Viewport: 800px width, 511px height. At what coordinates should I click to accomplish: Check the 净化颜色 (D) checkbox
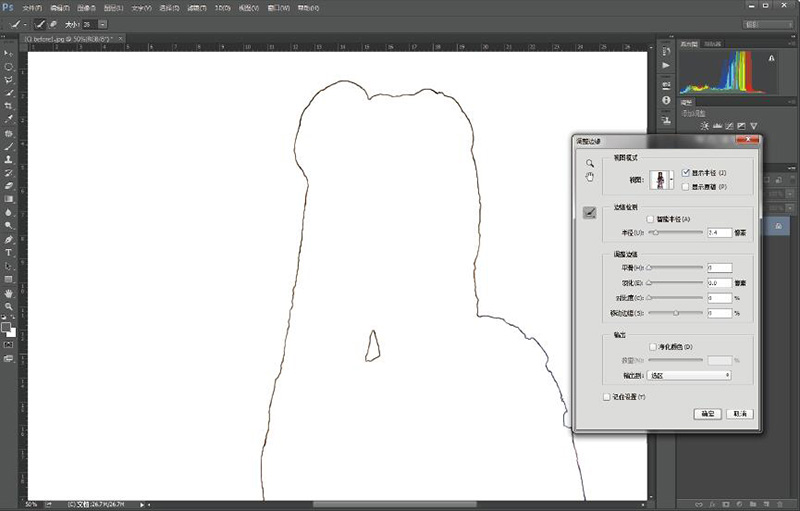(x=652, y=347)
